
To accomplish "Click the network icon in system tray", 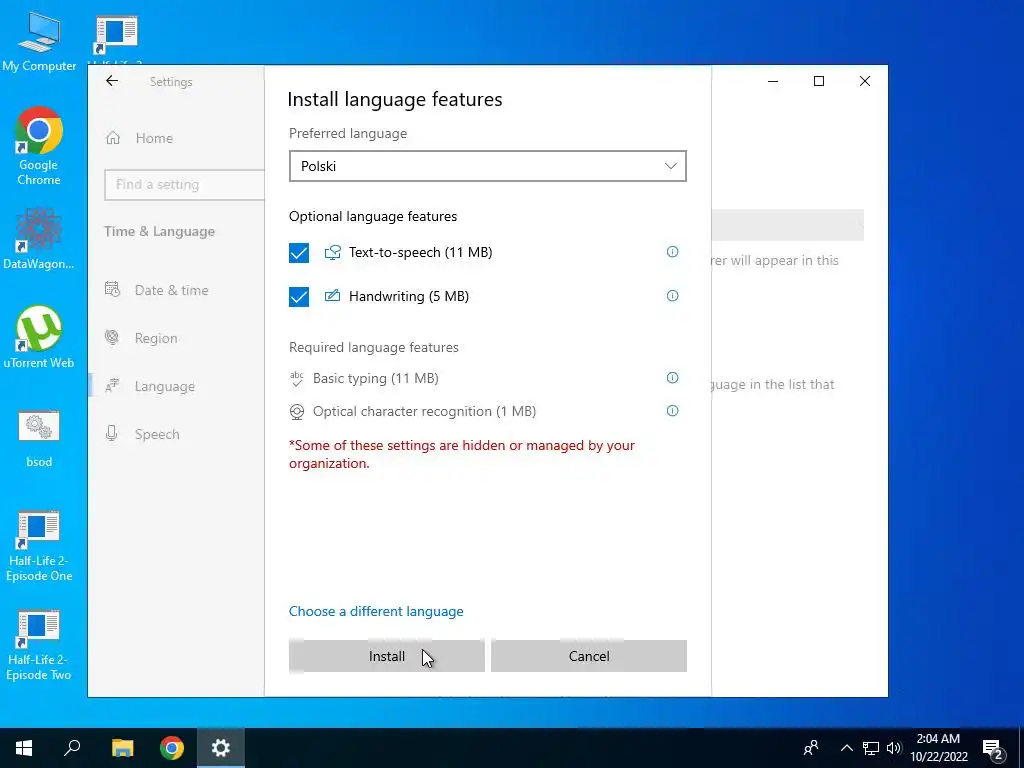I will coord(871,748).
